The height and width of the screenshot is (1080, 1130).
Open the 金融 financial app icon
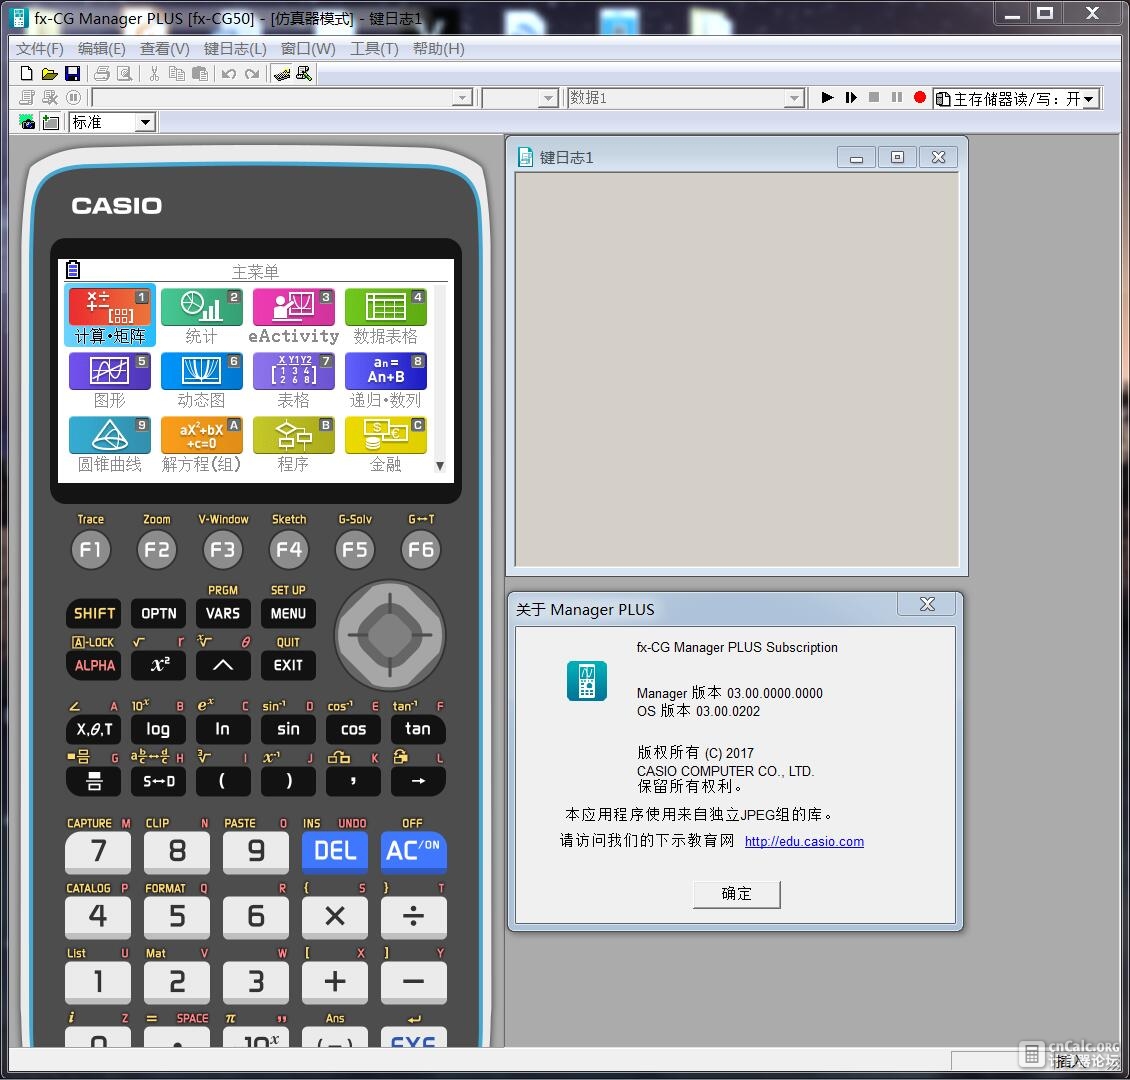(x=386, y=444)
